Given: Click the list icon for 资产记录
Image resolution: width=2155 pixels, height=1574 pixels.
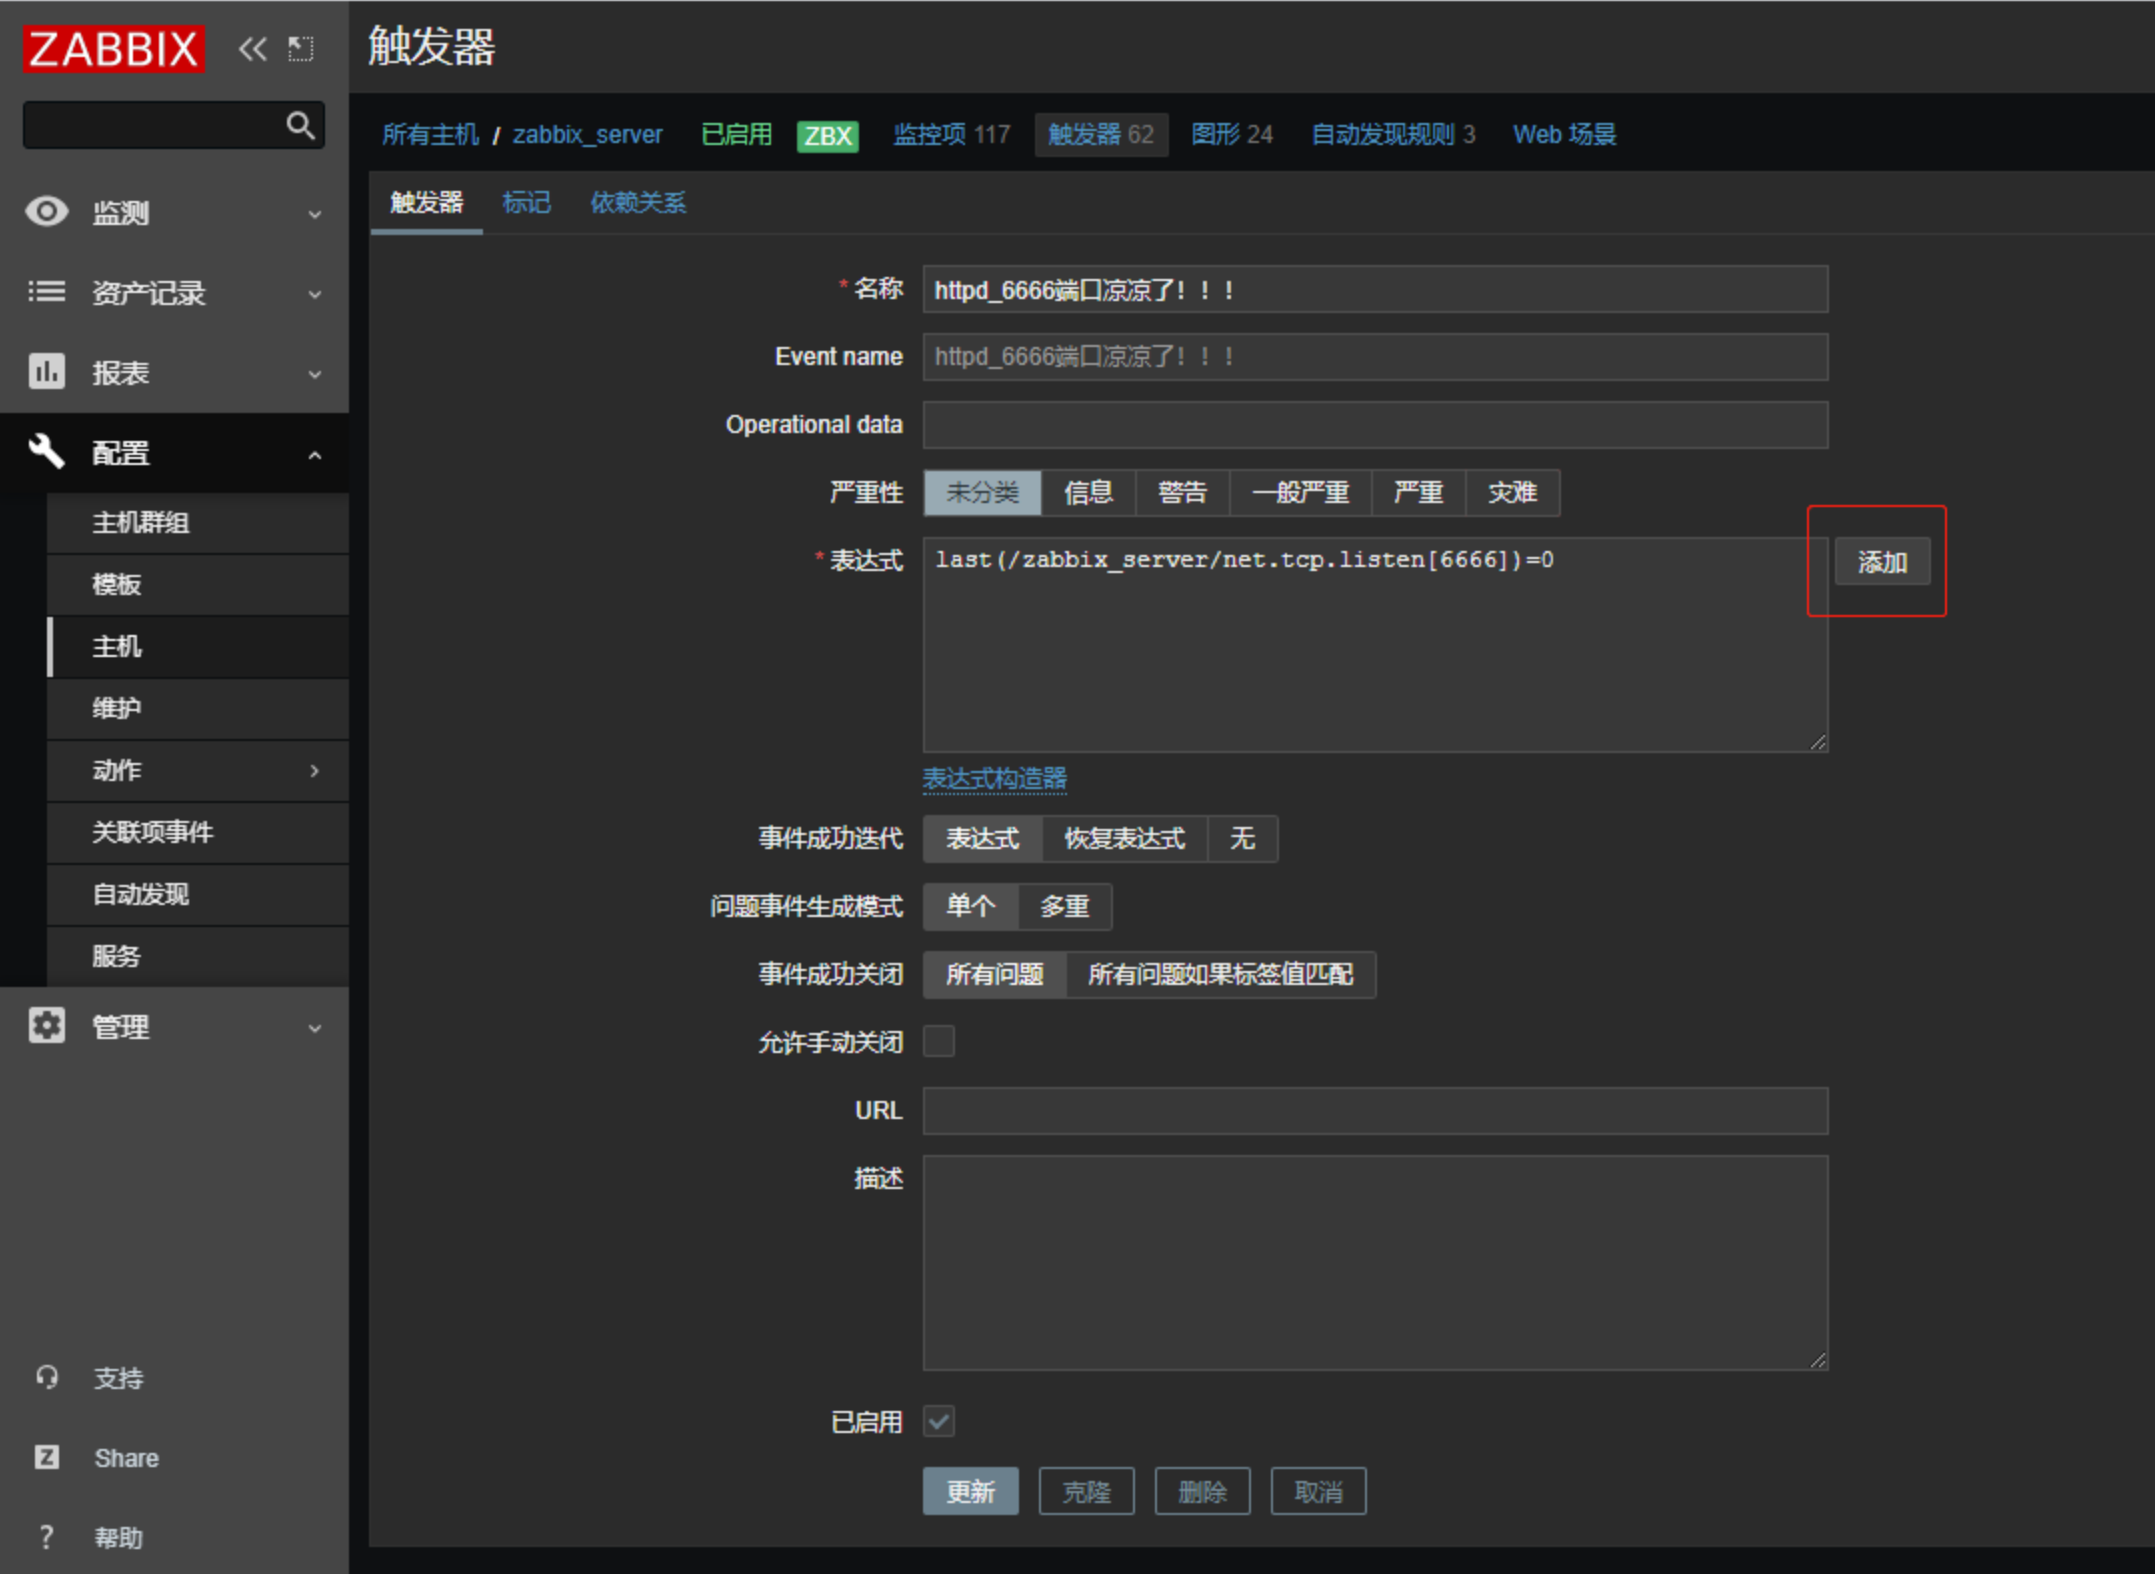Looking at the screenshot, I should click(46, 292).
